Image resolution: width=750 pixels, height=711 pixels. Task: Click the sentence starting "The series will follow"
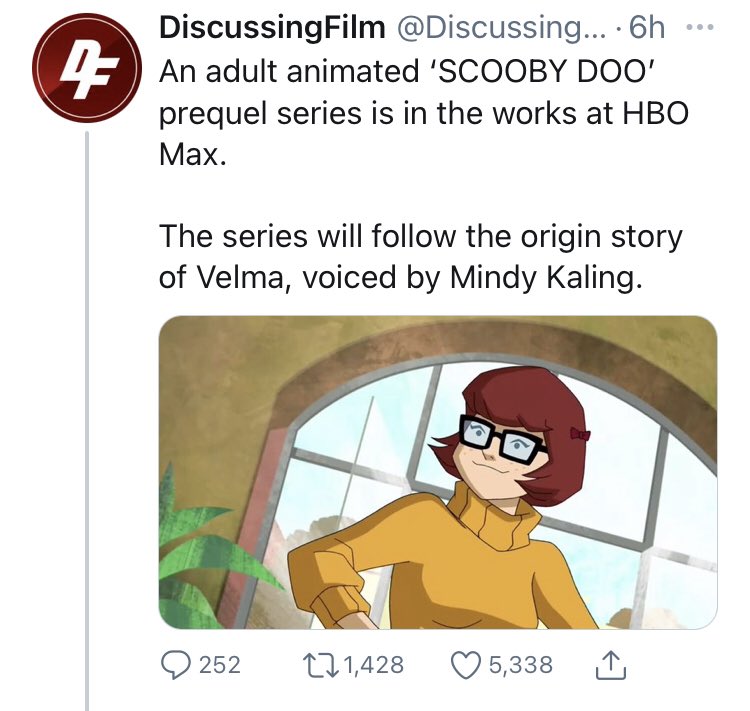point(420,237)
